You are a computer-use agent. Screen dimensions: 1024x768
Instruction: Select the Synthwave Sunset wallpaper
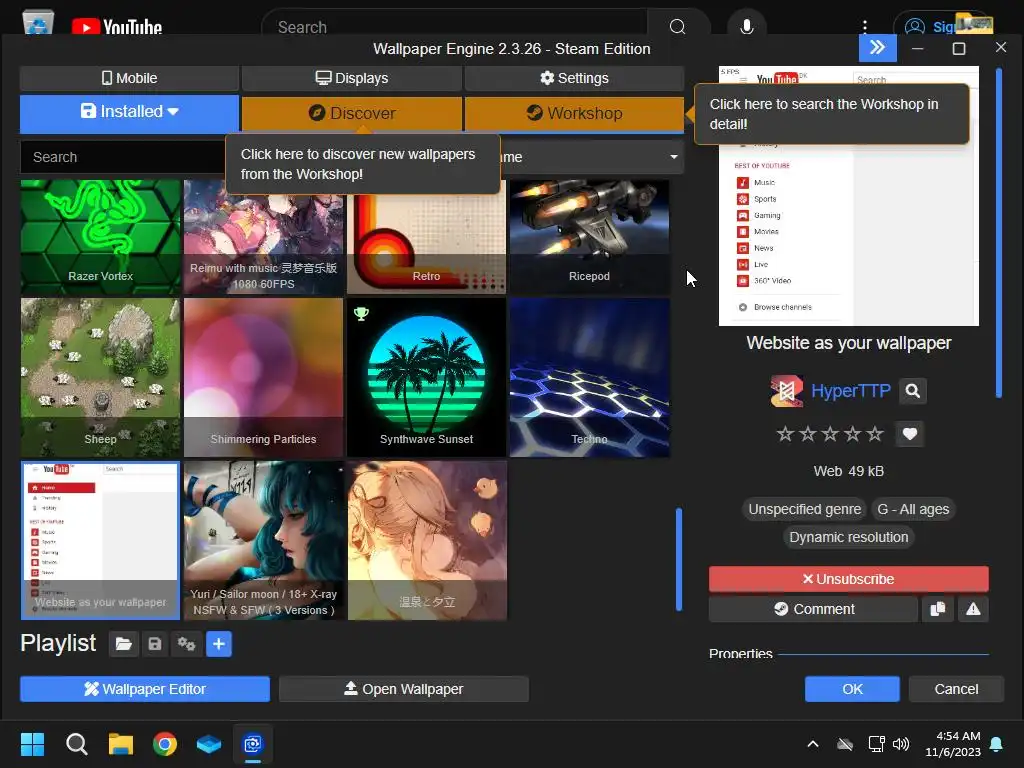426,377
